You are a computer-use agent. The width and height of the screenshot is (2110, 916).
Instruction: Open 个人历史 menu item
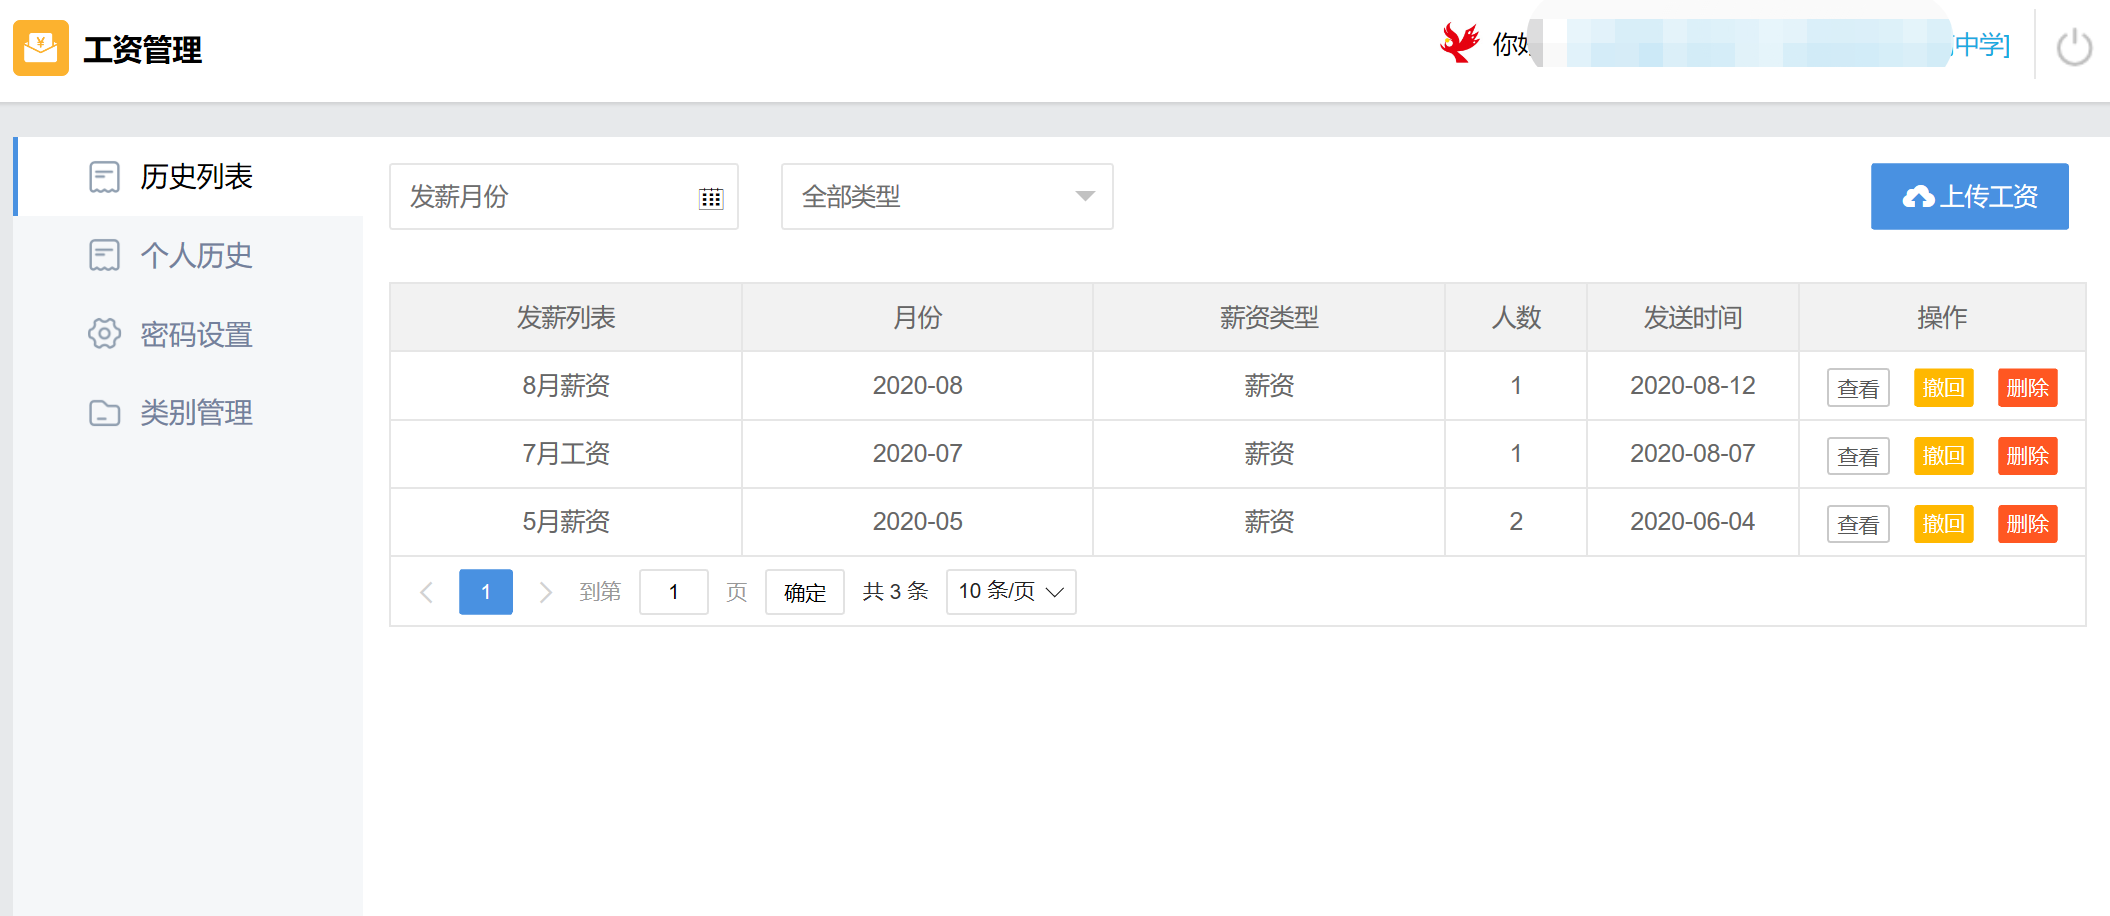196,255
